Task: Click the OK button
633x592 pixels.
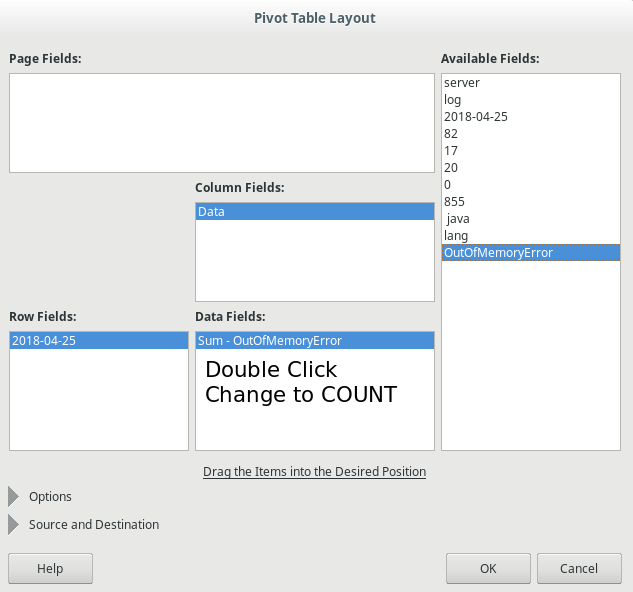Action: coord(488,568)
